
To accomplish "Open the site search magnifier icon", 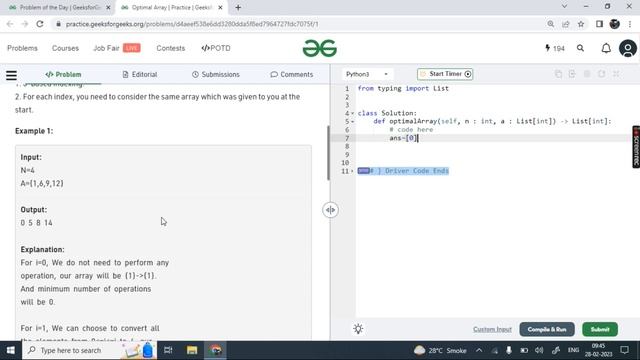I will (x=580, y=48).
